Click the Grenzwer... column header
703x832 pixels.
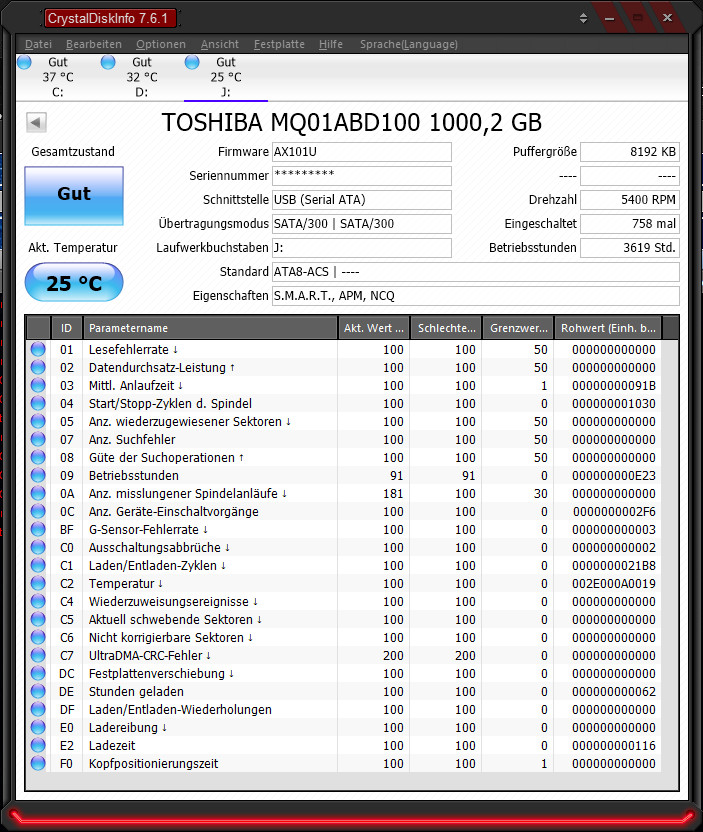(x=518, y=328)
